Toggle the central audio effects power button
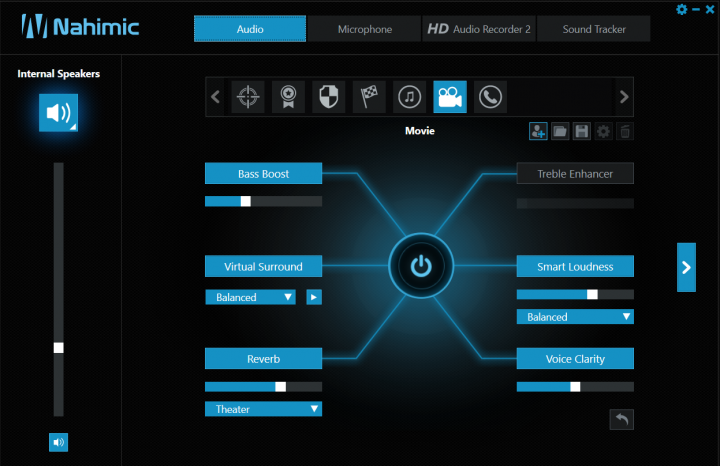 click(x=421, y=266)
